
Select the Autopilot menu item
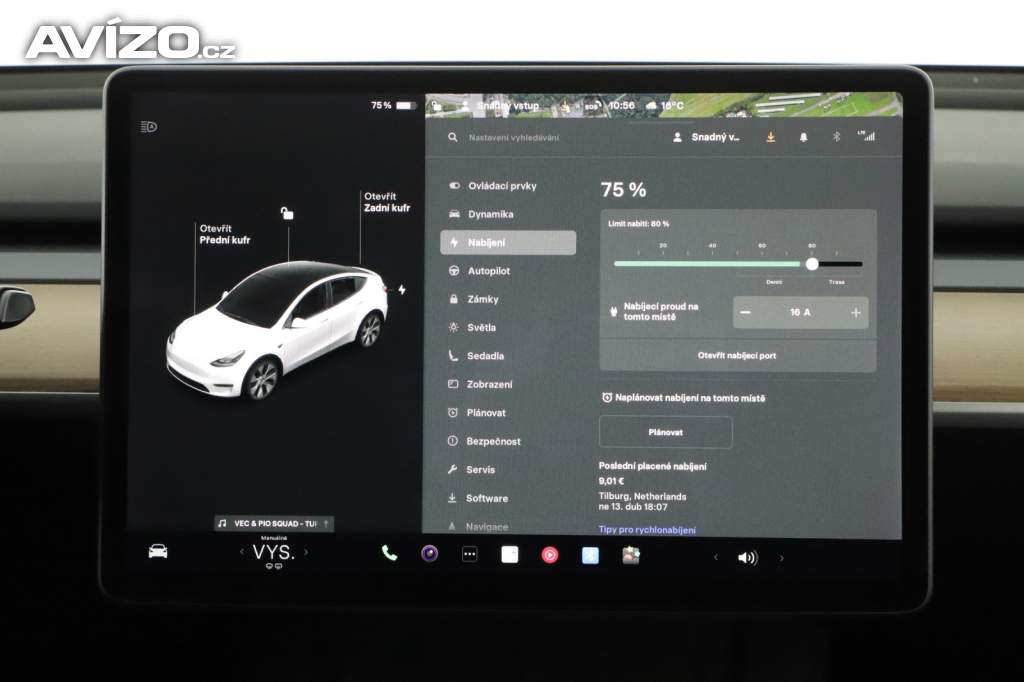click(488, 271)
